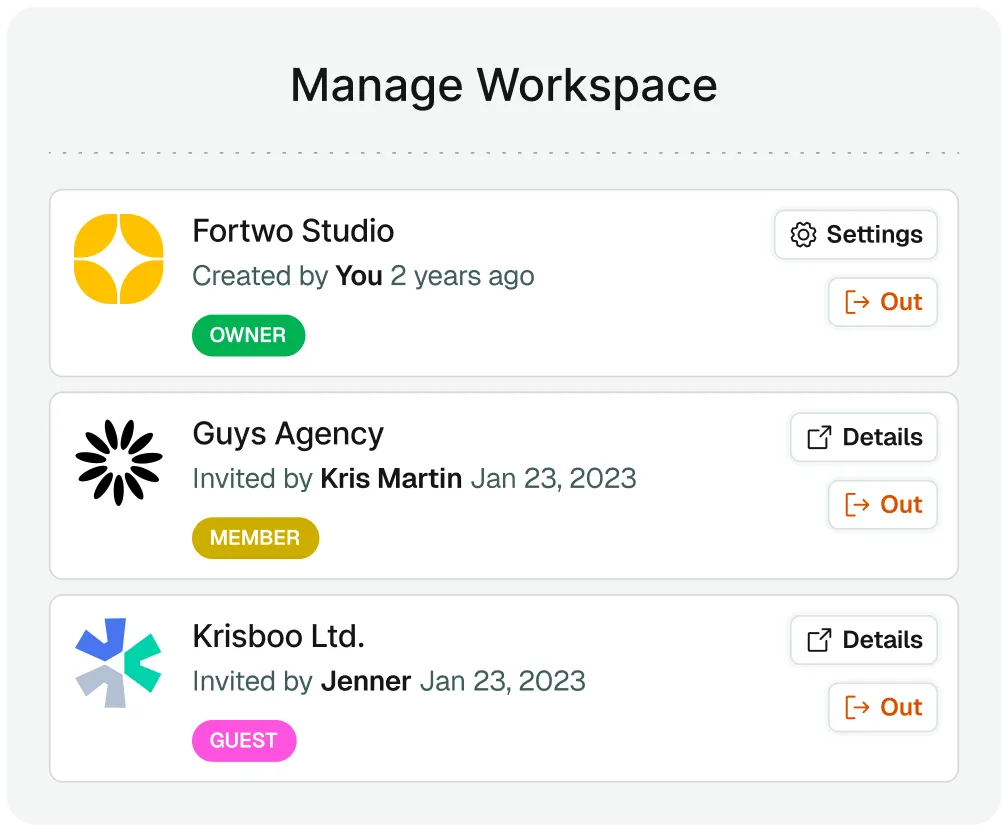This screenshot has height=825, width=1008.
Task: Click the pink GUEST badge
Action: coord(244,740)
